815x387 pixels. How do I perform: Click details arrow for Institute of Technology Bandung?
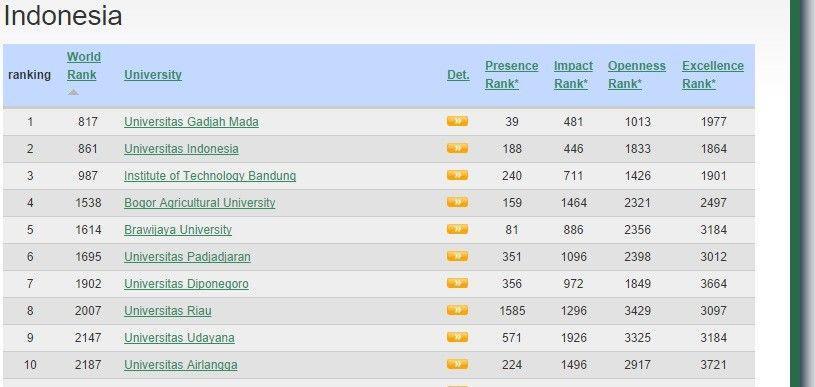coord(457,175)
